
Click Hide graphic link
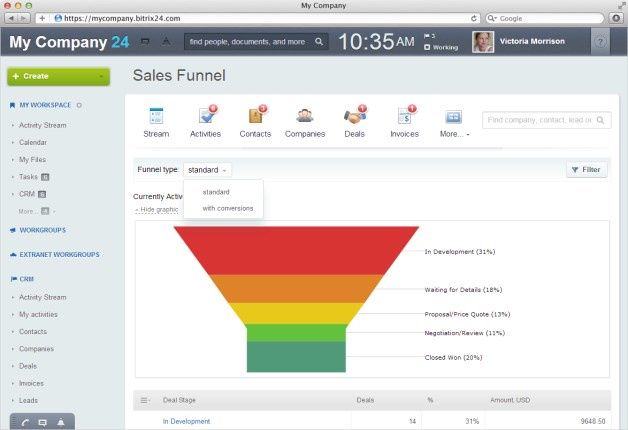click(157, 209)
